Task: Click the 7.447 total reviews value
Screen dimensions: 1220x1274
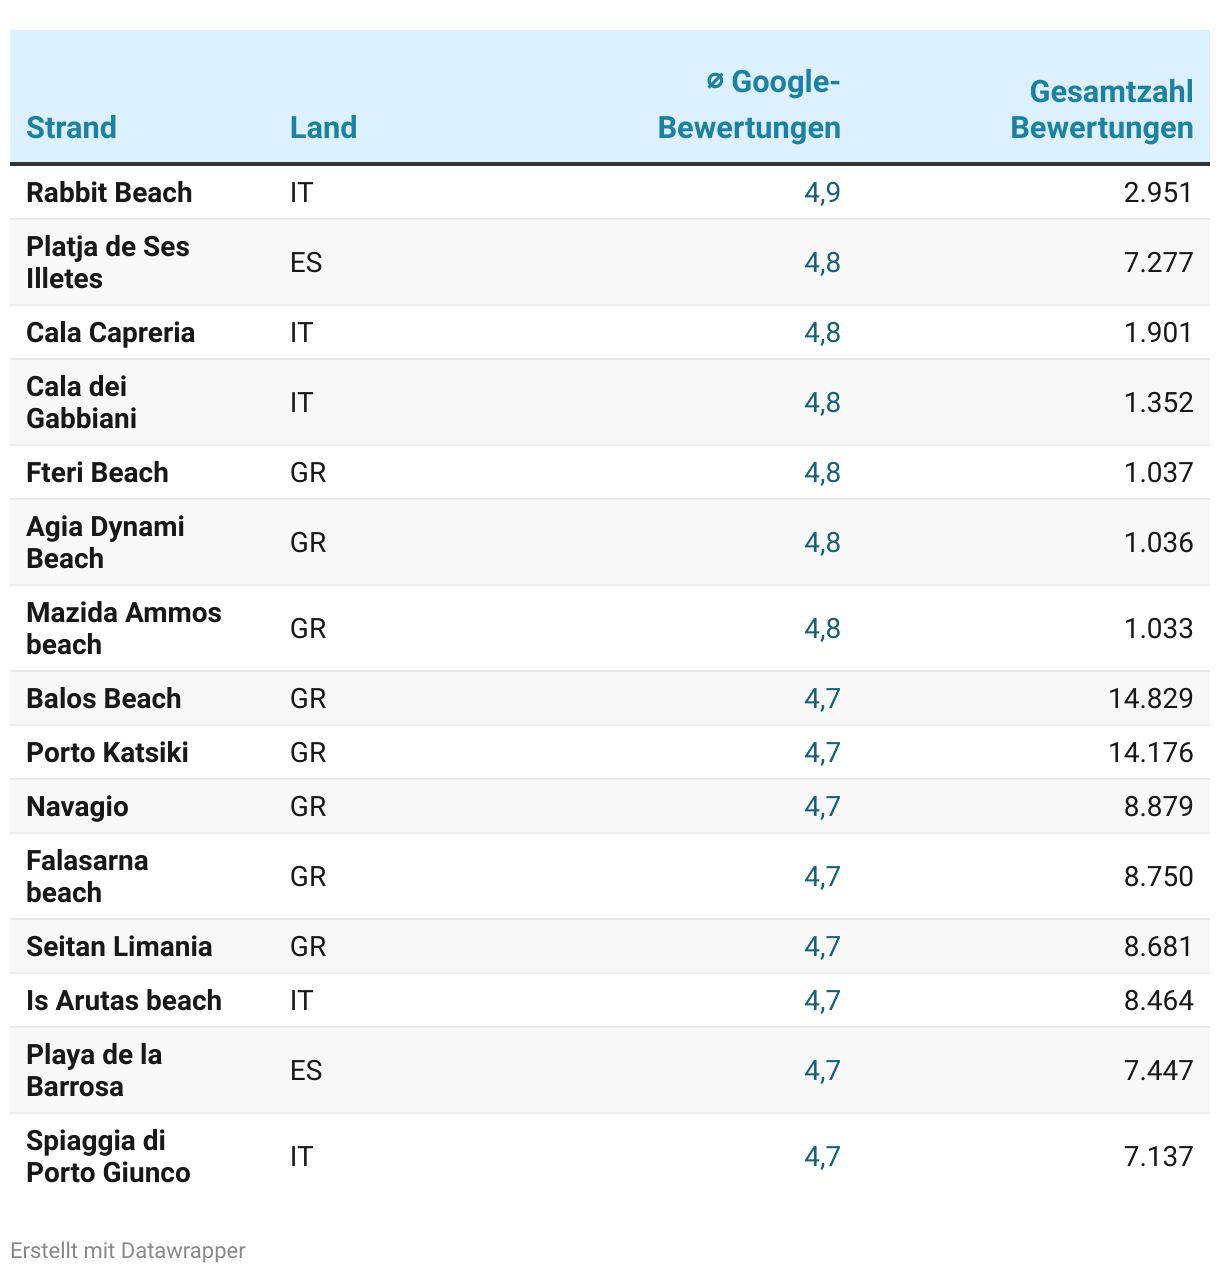Action: [1158, 1071]
